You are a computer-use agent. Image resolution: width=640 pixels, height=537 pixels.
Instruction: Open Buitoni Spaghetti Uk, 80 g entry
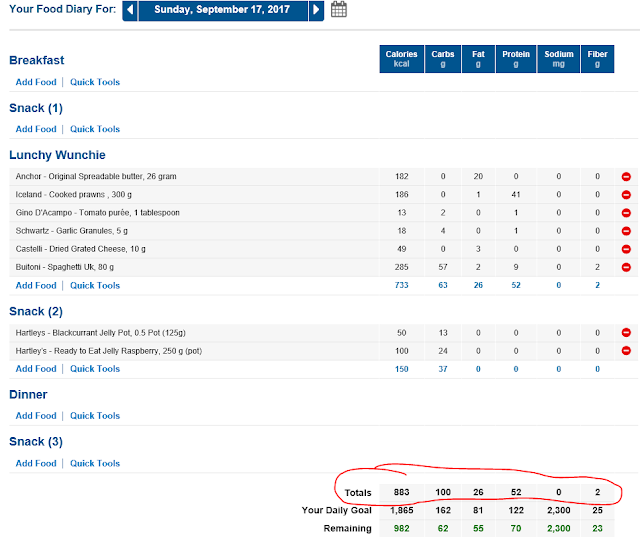click(64, 267)
